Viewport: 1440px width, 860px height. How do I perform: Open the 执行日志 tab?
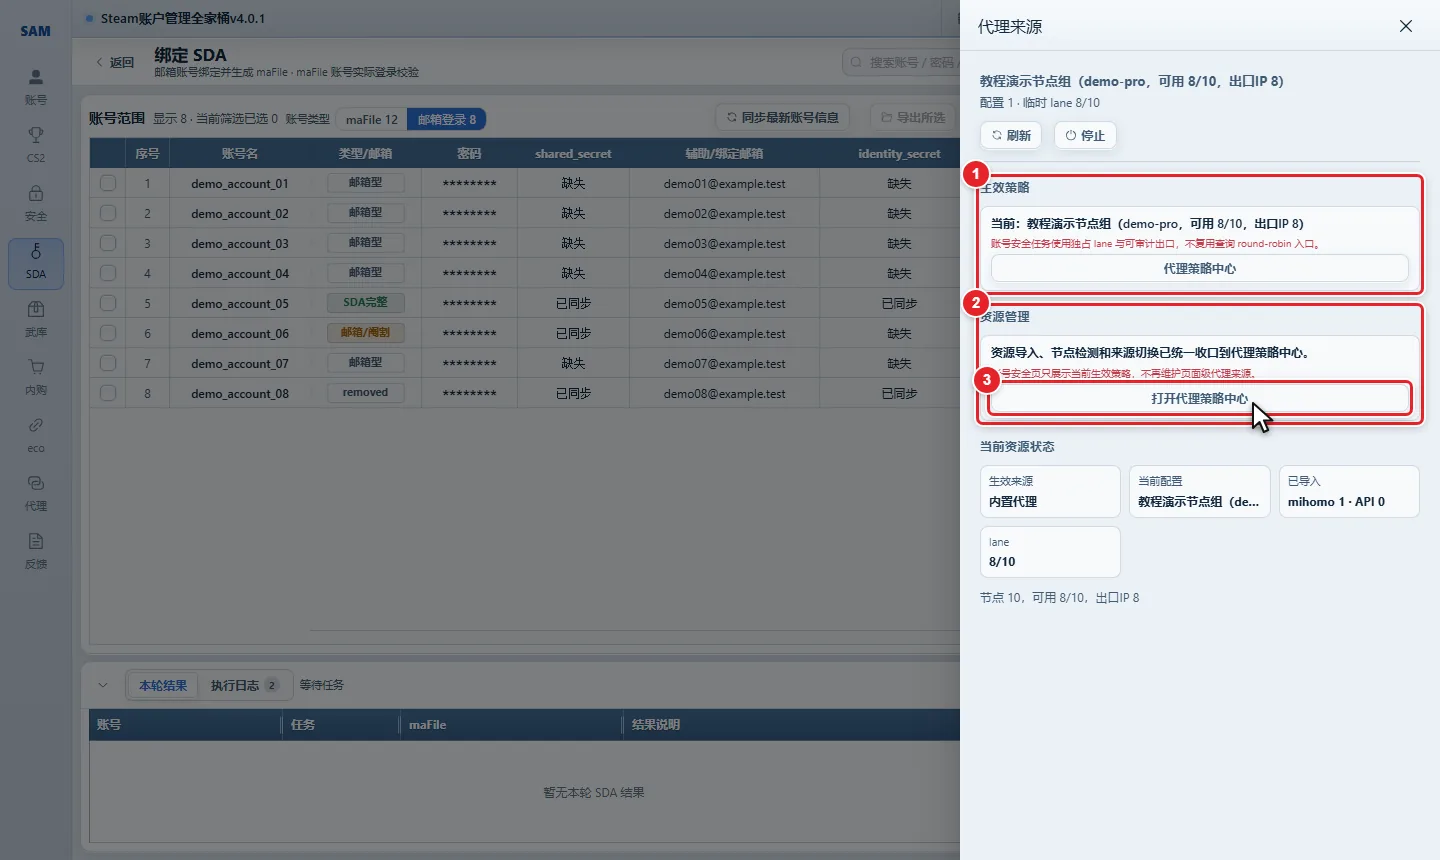(x=245, y=685)
